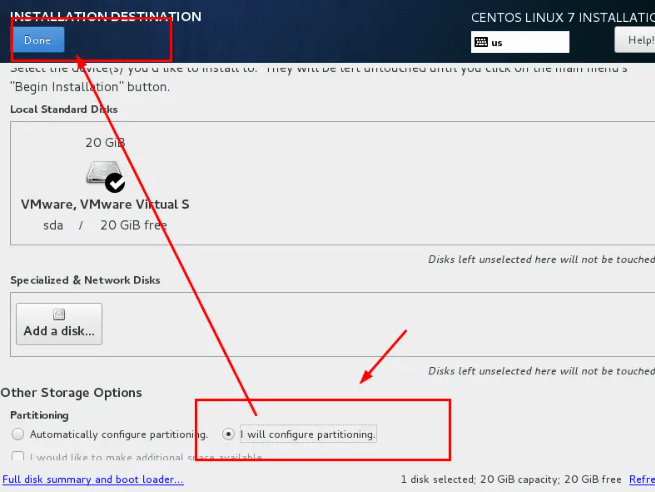655x492 pixels.
Task: Click the Refresh link at the bottom right
Action: tap(642, 479)
